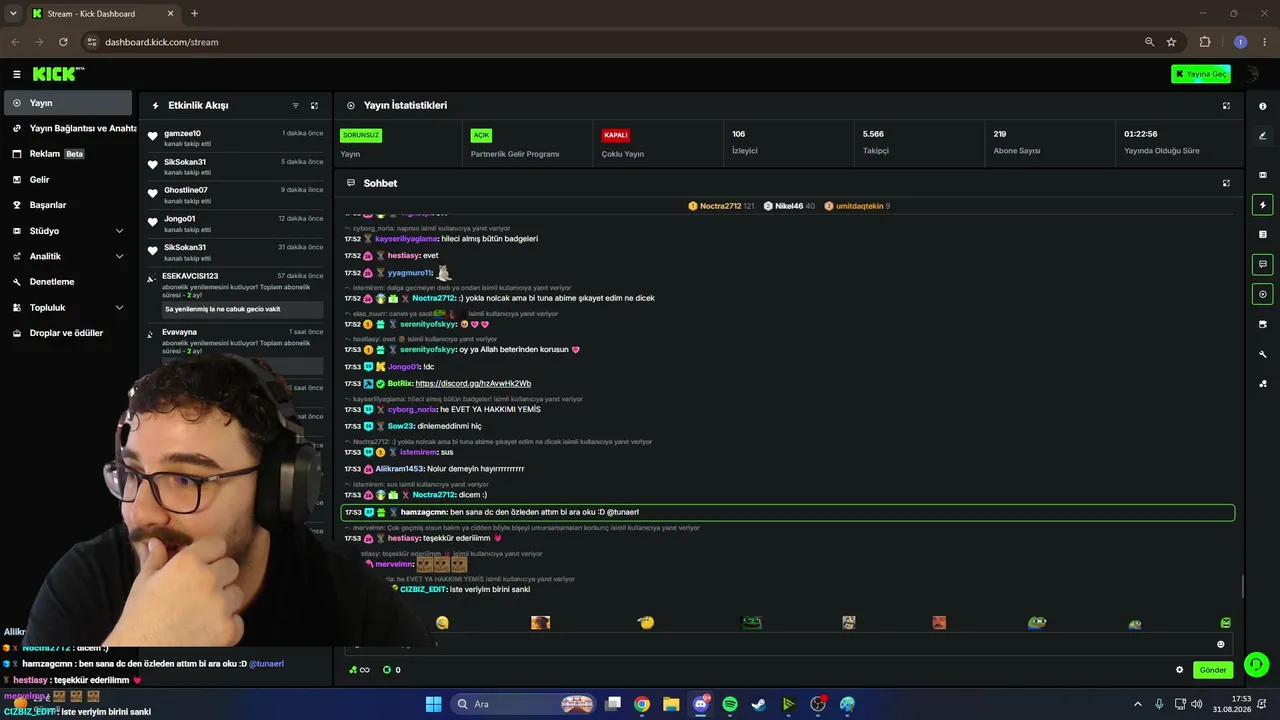Select the green square emote at far right

pyautogui.click(x=1225, y=623)
